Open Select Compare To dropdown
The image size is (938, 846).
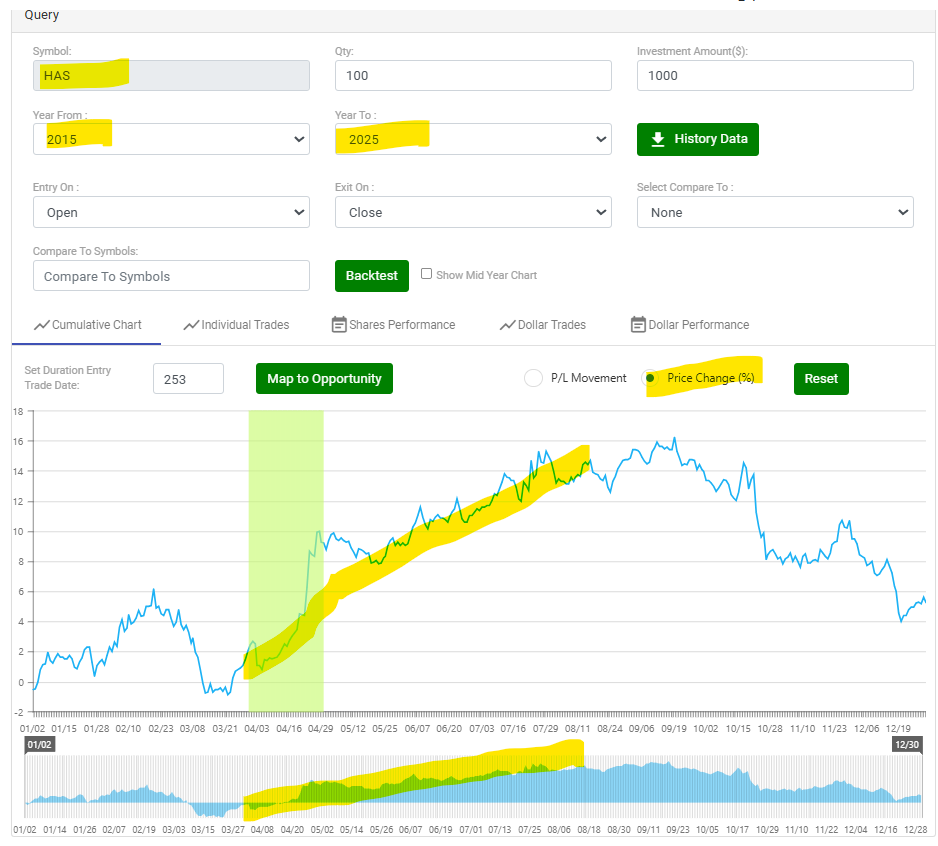click(x=775, y=212)
